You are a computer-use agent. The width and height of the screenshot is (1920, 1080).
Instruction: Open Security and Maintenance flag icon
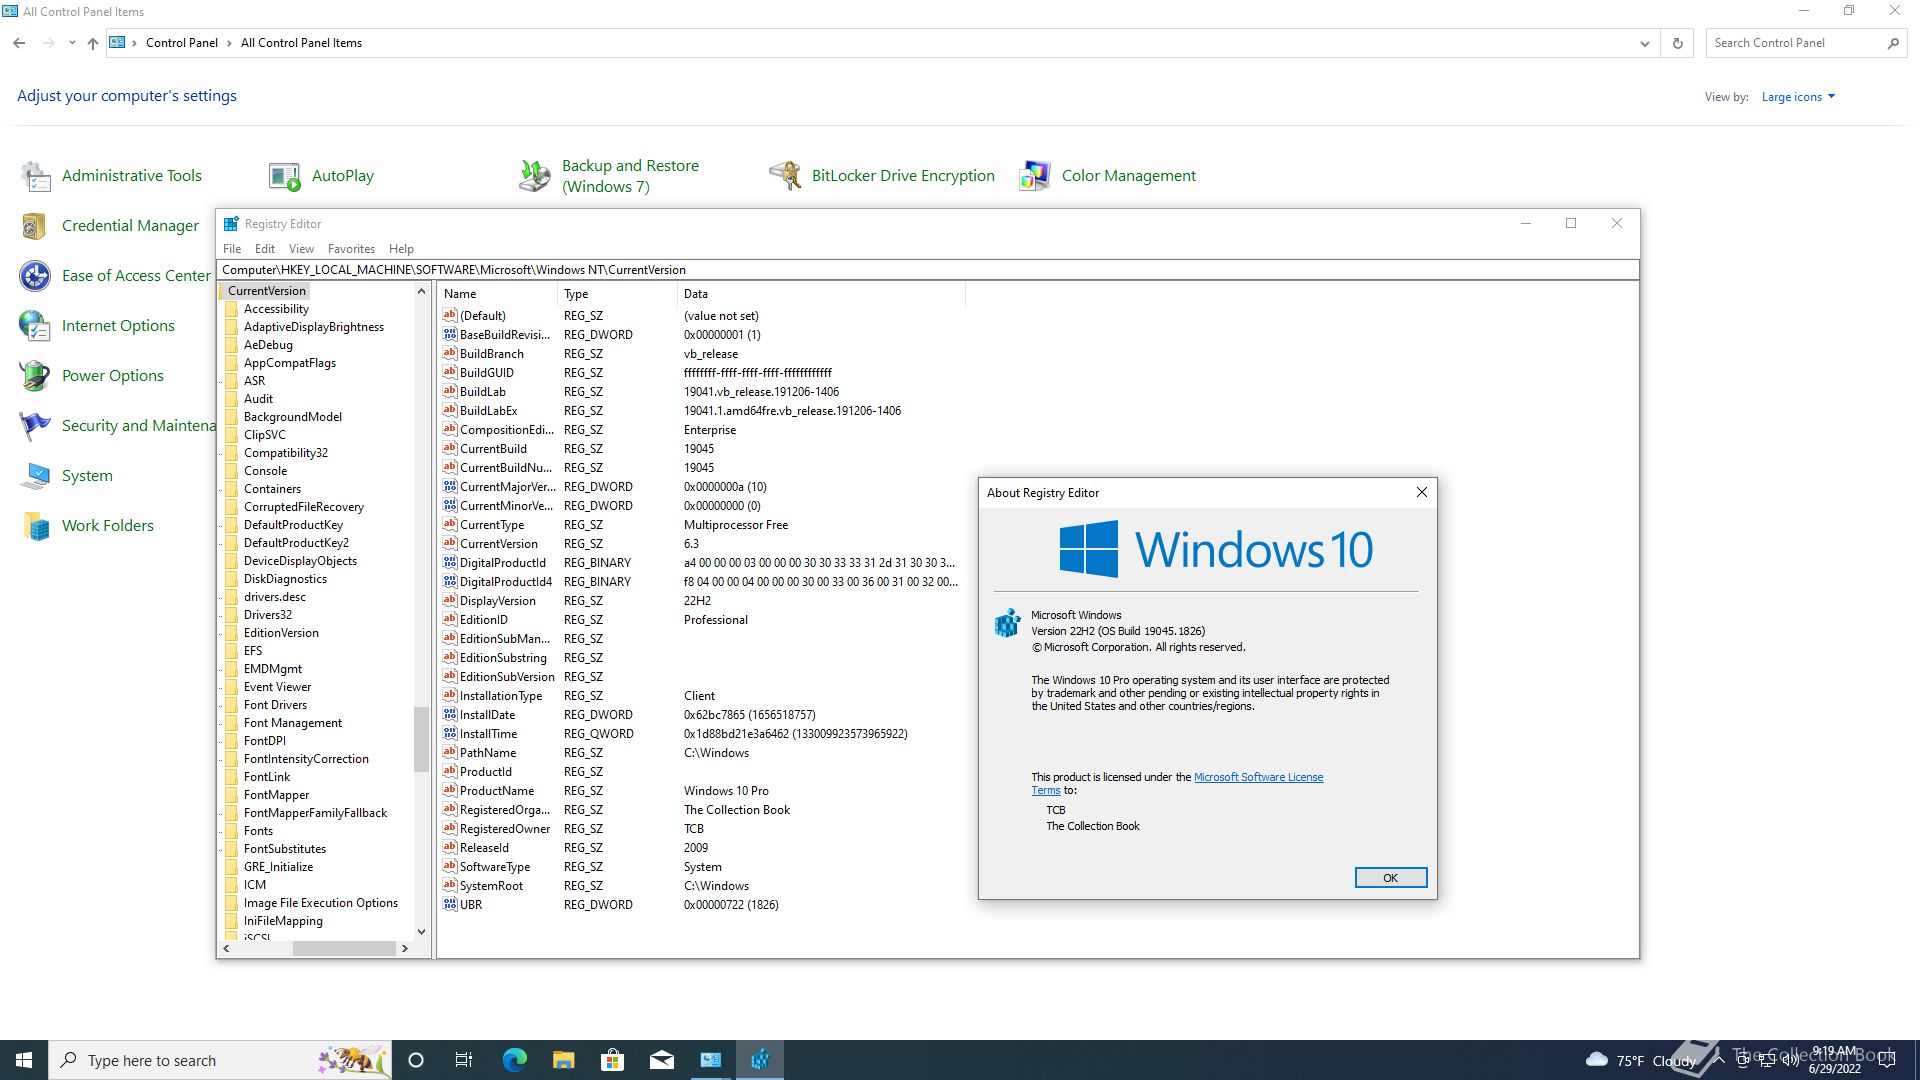point(36,426)
